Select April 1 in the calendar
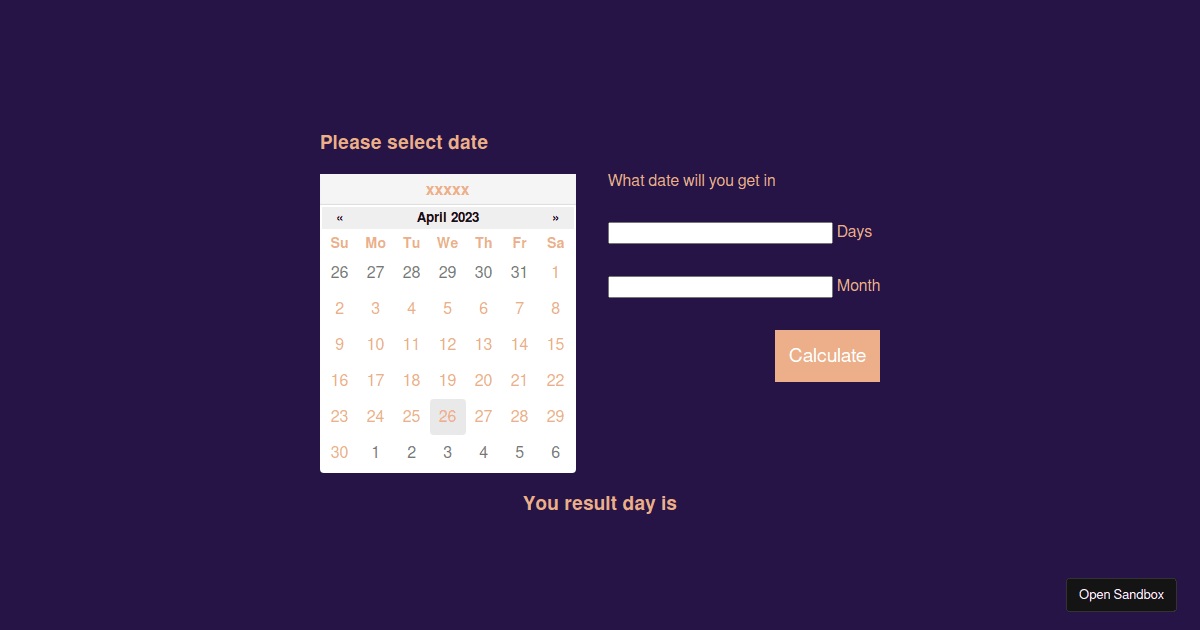 [x=555, y=272]
